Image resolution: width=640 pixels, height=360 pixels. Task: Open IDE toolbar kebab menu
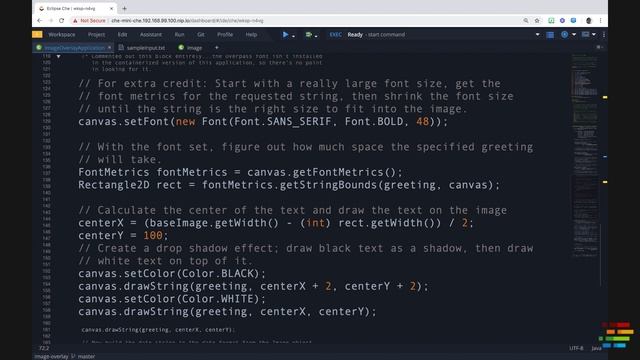pos(604,35)
